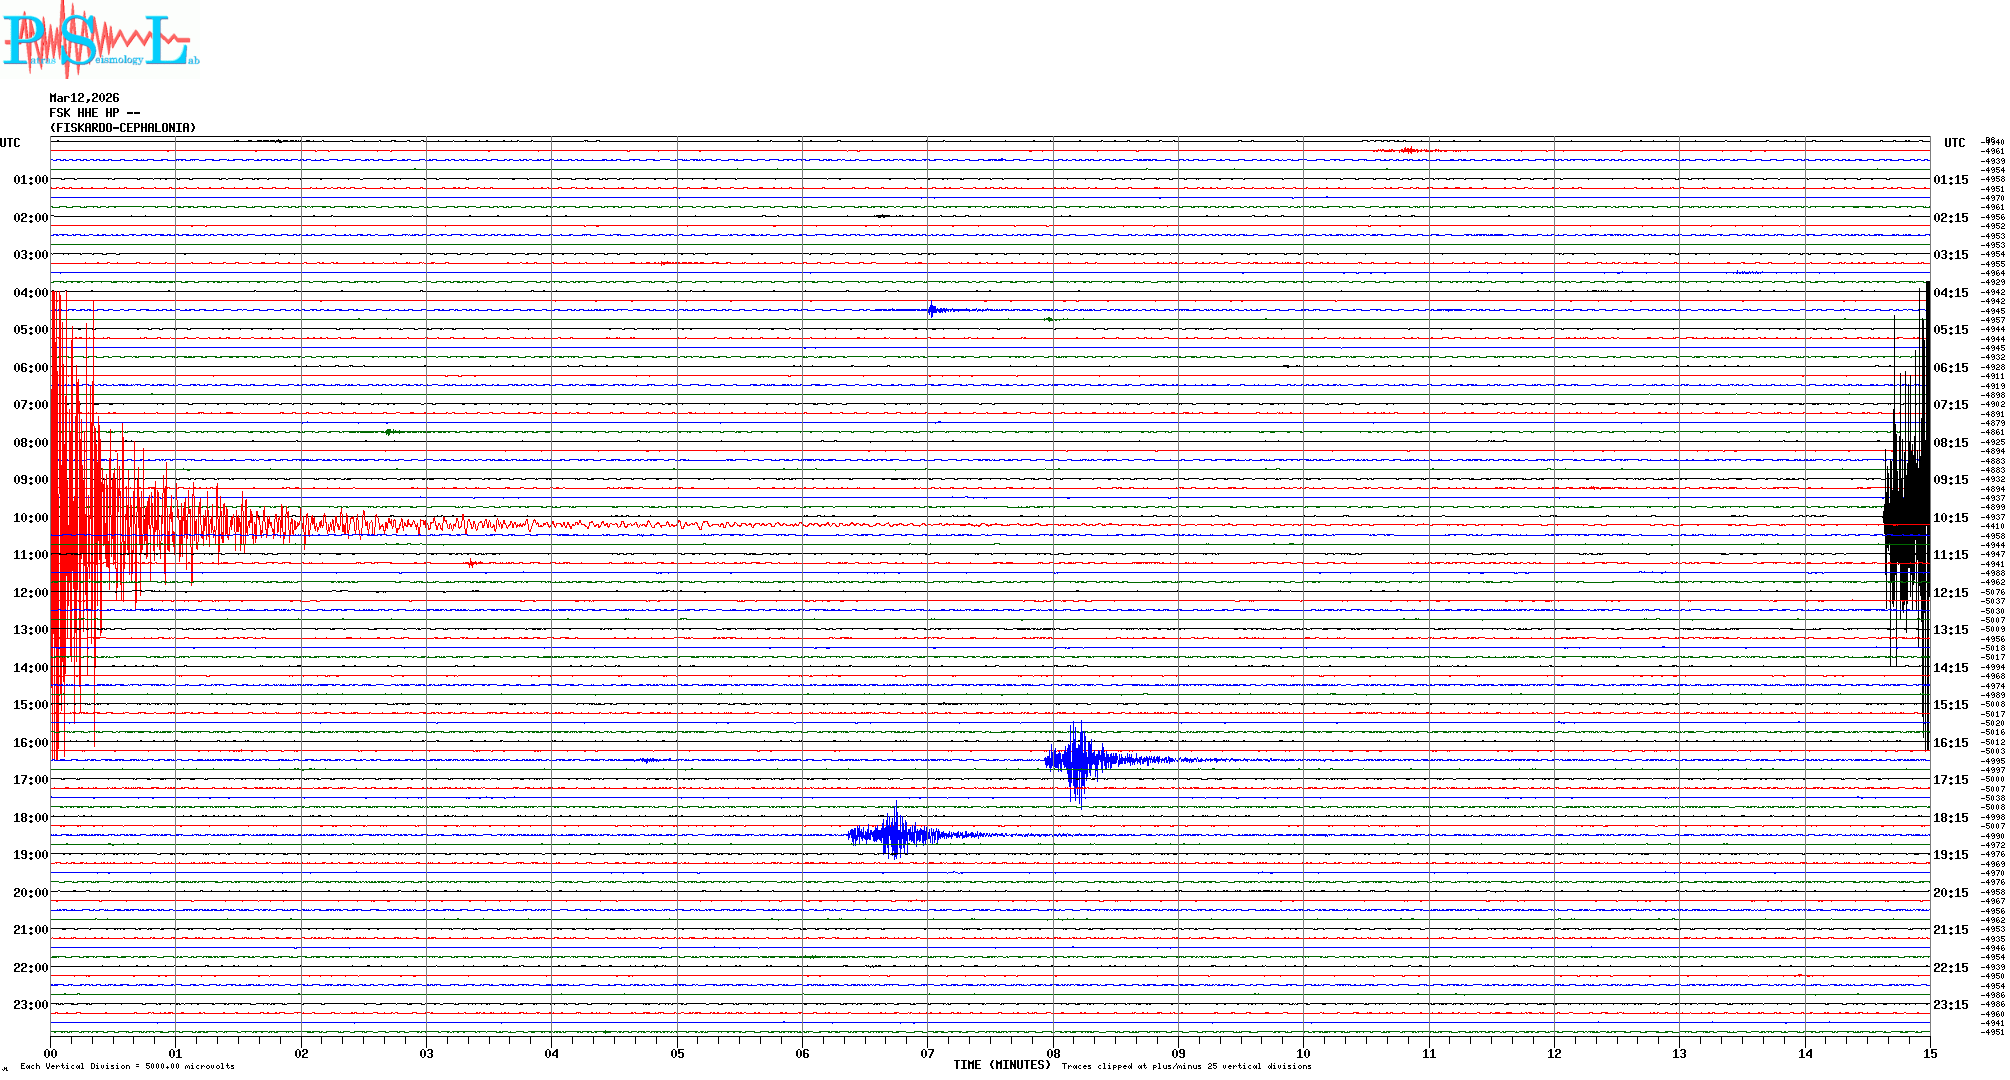Viewport: 2010px width, 1080px height.
Task: Click the right UTC axis label
Action: click(1954, 143)
